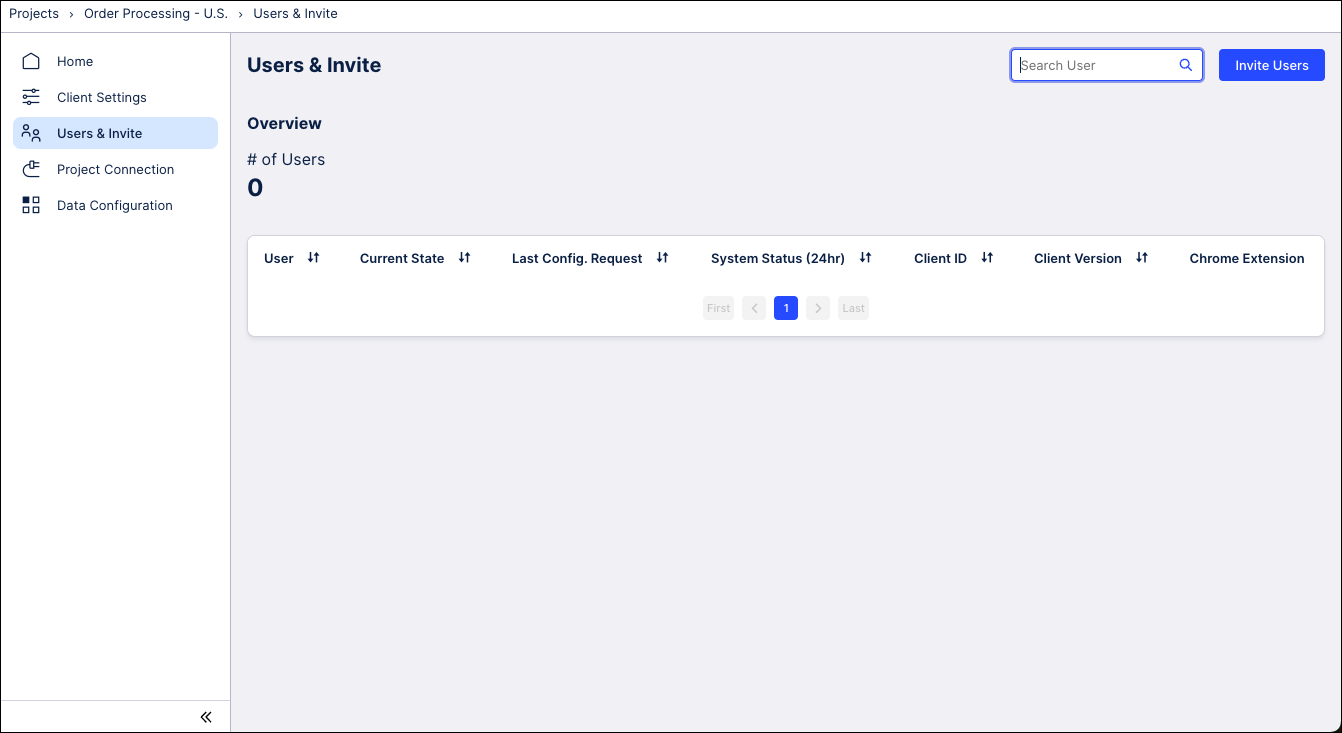Viewport: 1342px width, 733px height.
Task: Click the user count value 0
Action: (255, 188)
